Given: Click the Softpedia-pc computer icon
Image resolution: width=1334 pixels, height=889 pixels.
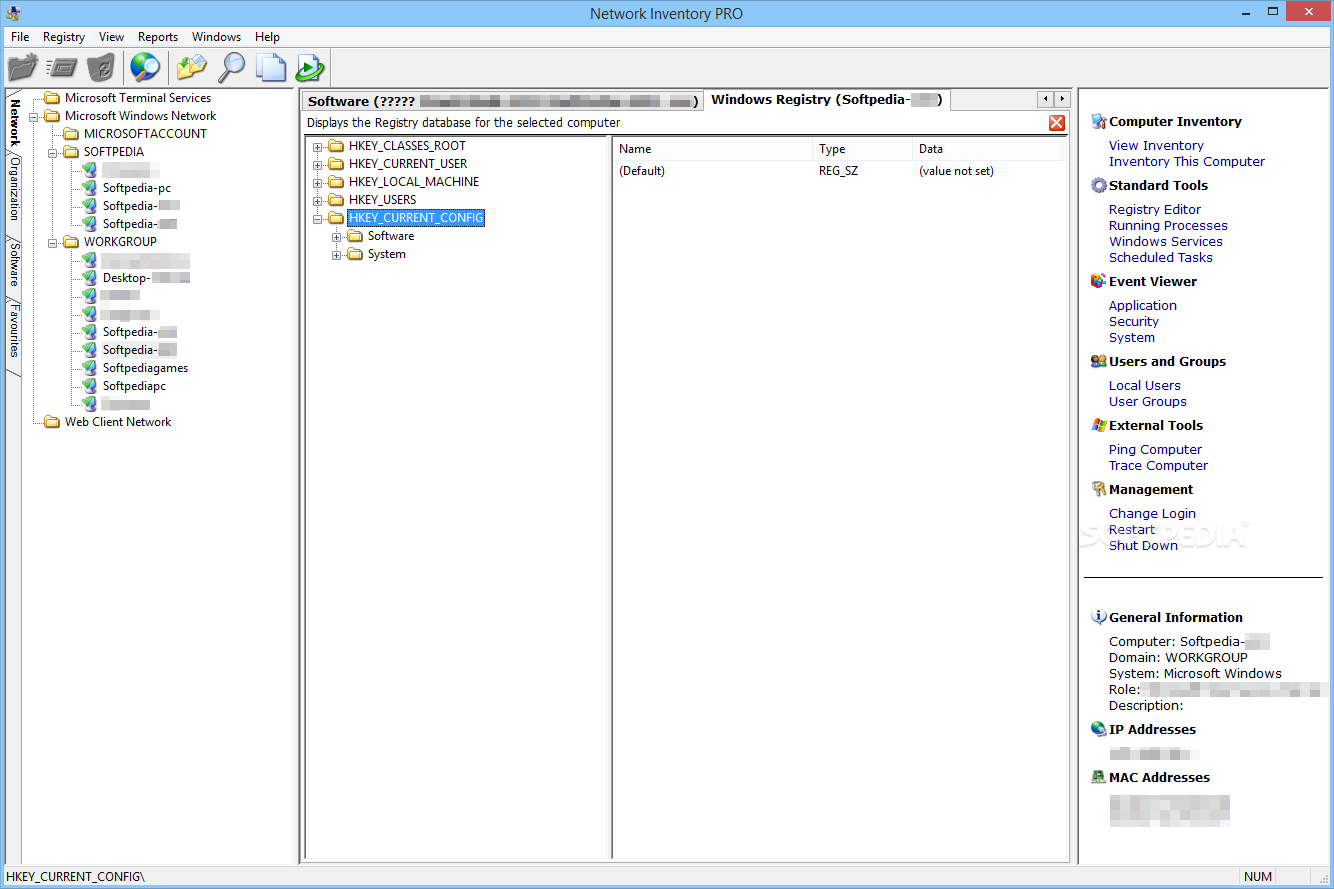Looking at the screenshot, I should [x=90, y=188].
